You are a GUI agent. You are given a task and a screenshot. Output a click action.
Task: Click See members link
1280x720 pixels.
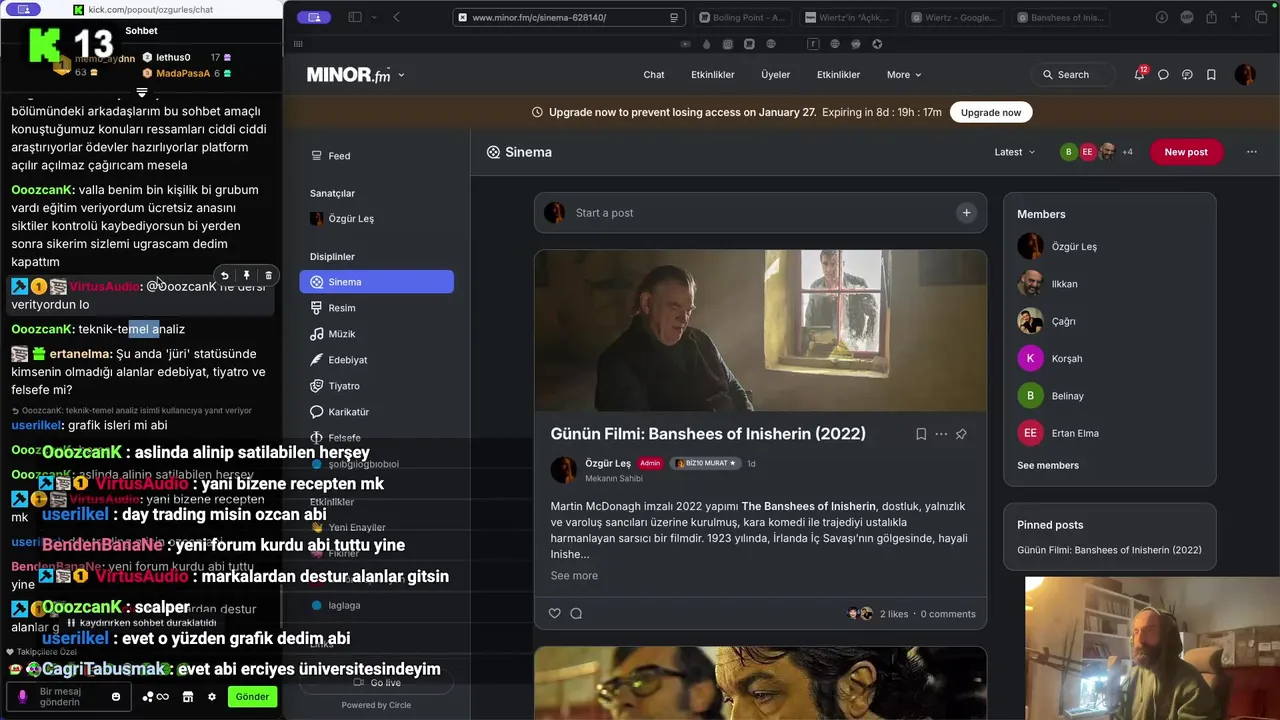(x=1048, y=466)
